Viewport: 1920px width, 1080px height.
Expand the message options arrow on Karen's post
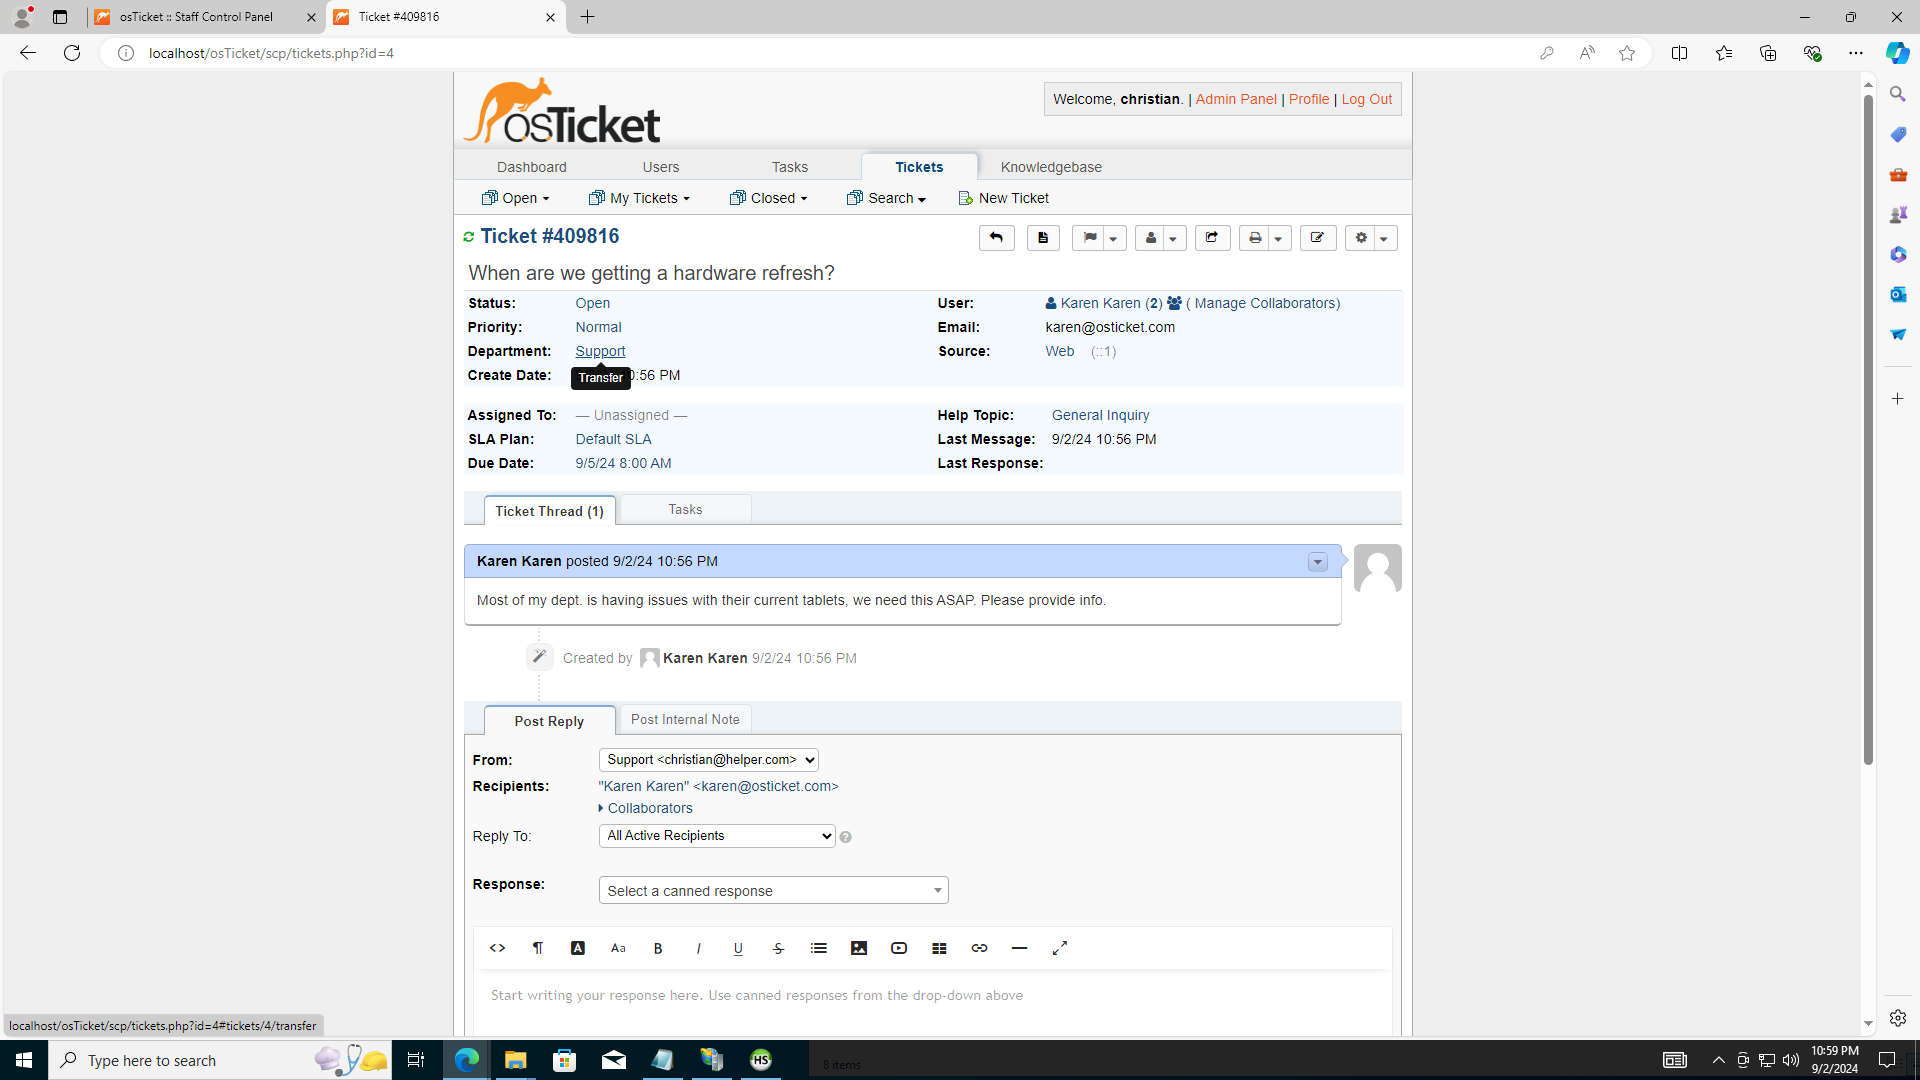pos(1317,562)
